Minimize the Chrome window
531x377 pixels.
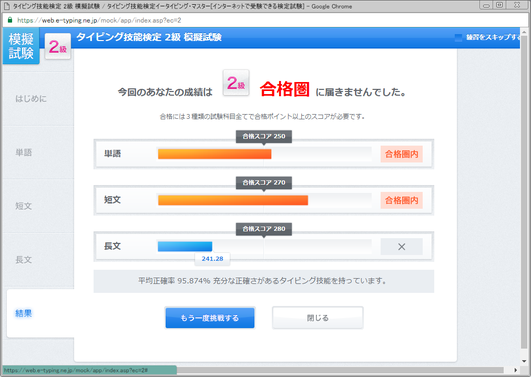pos(486,5)
